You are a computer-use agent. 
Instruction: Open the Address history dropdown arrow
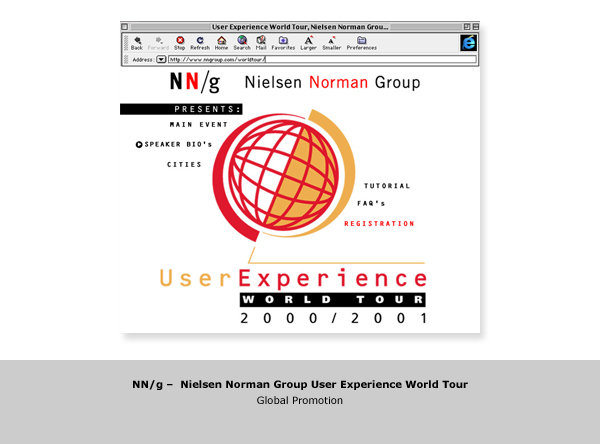click(161, 59)
